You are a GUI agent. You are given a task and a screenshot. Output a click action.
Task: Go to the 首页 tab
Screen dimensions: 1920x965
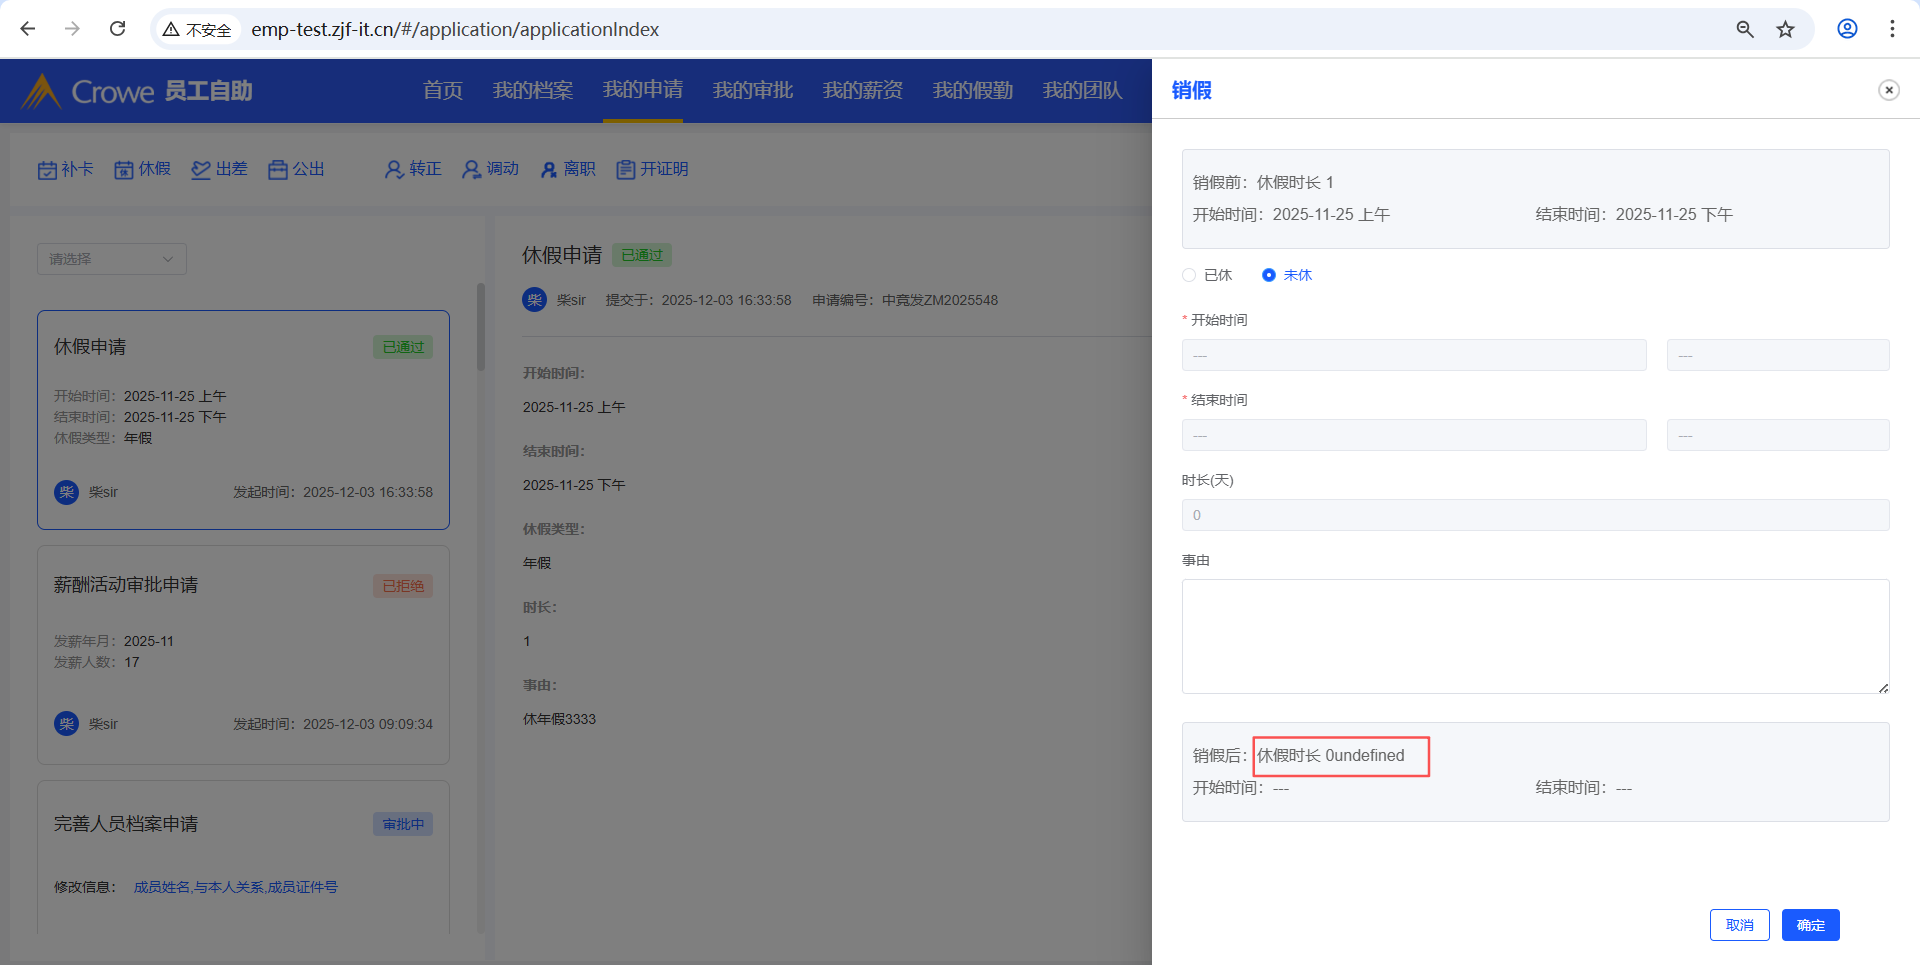[443, 91]
